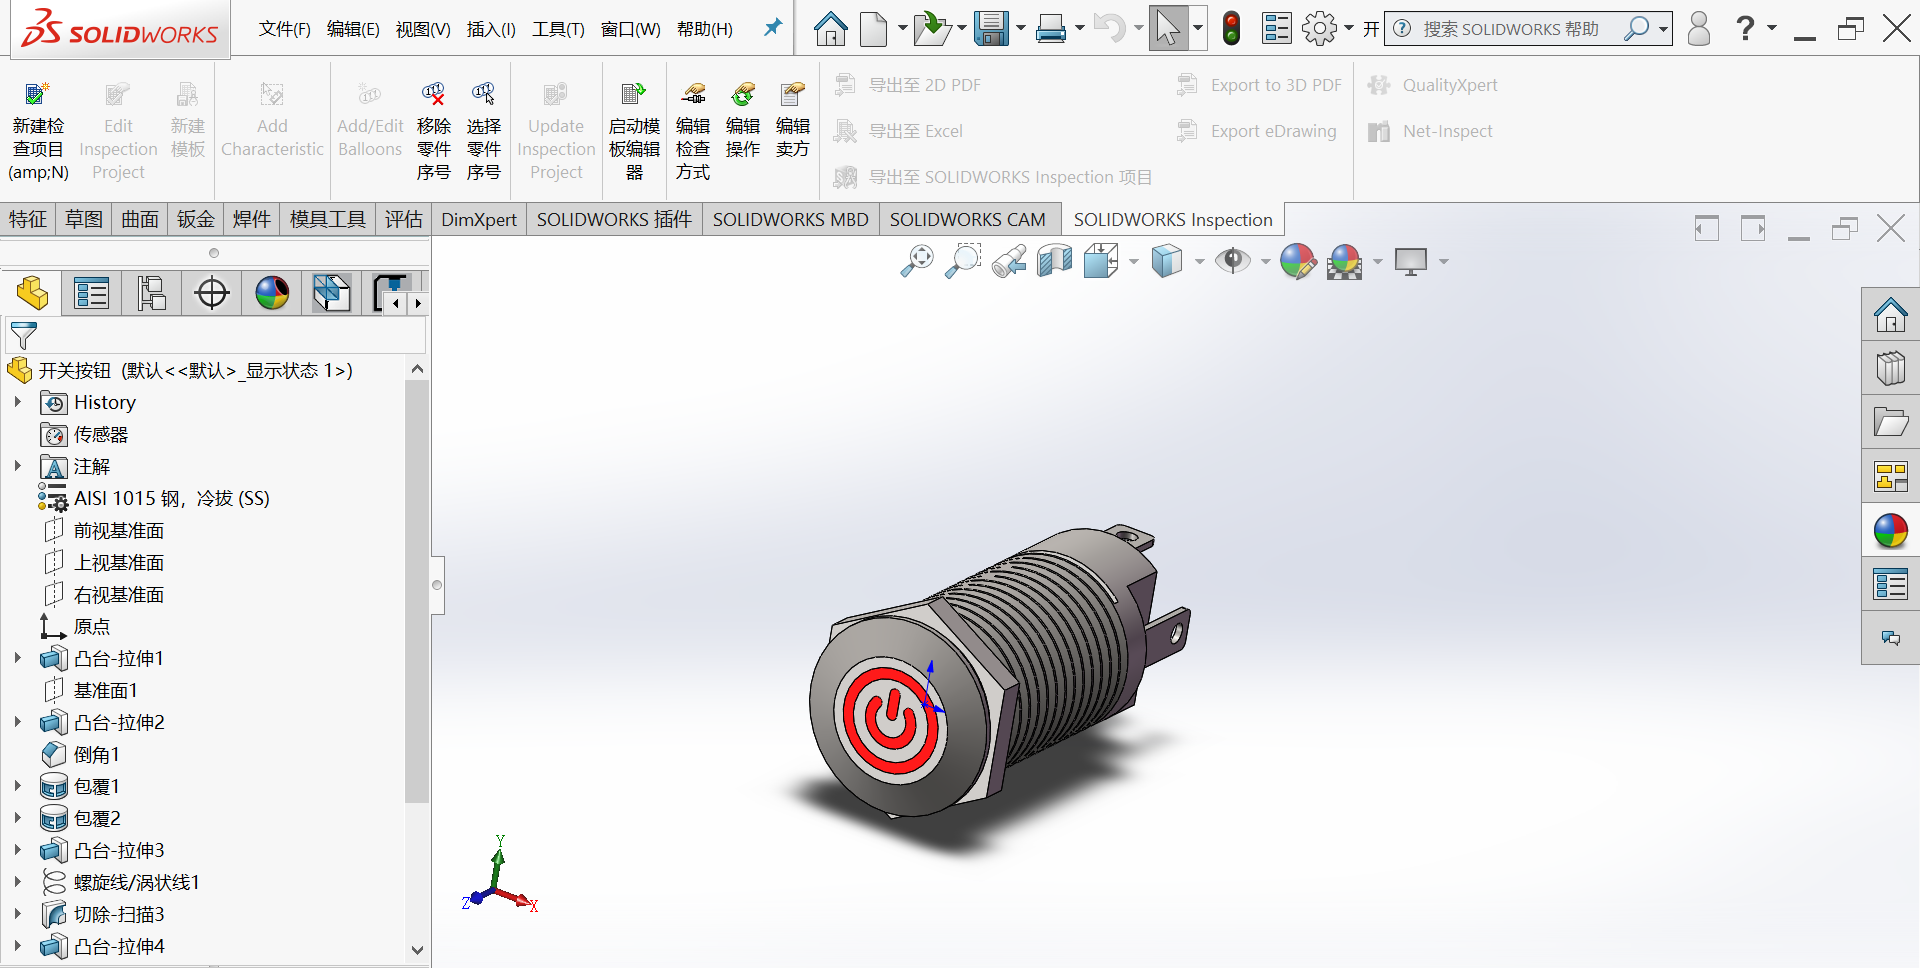Open Display Style dropdown arrow
The height and width of the screenshot is (968, 1920).
pos(1199,262)
